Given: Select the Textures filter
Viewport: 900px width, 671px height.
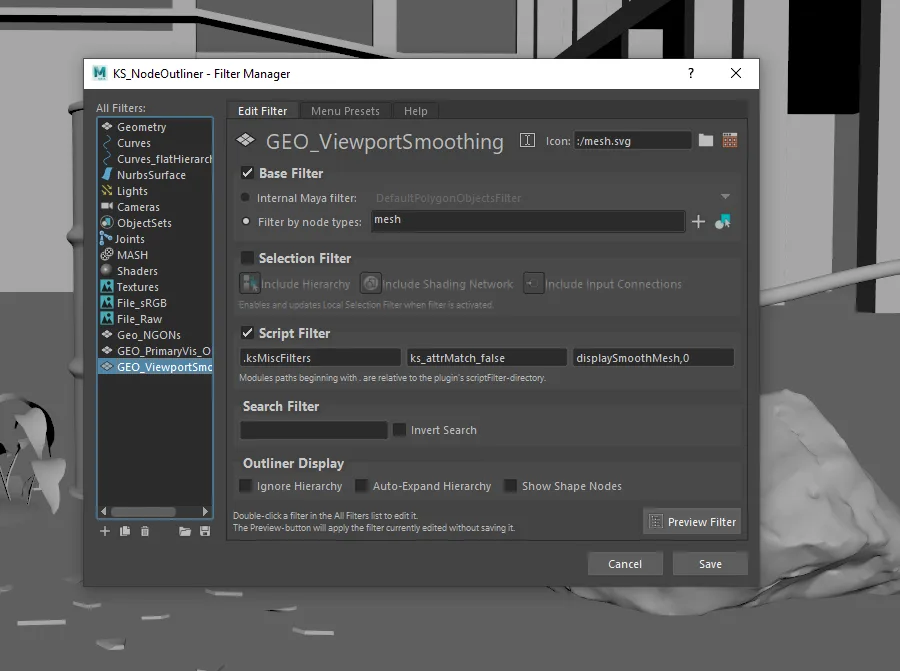Looking at the screenshot, I should 156,287.
